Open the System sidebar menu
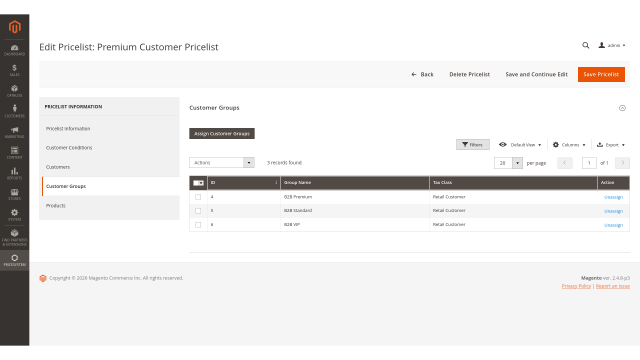The width and height of the screenshot is (640, 360). [x=15, y=215]
